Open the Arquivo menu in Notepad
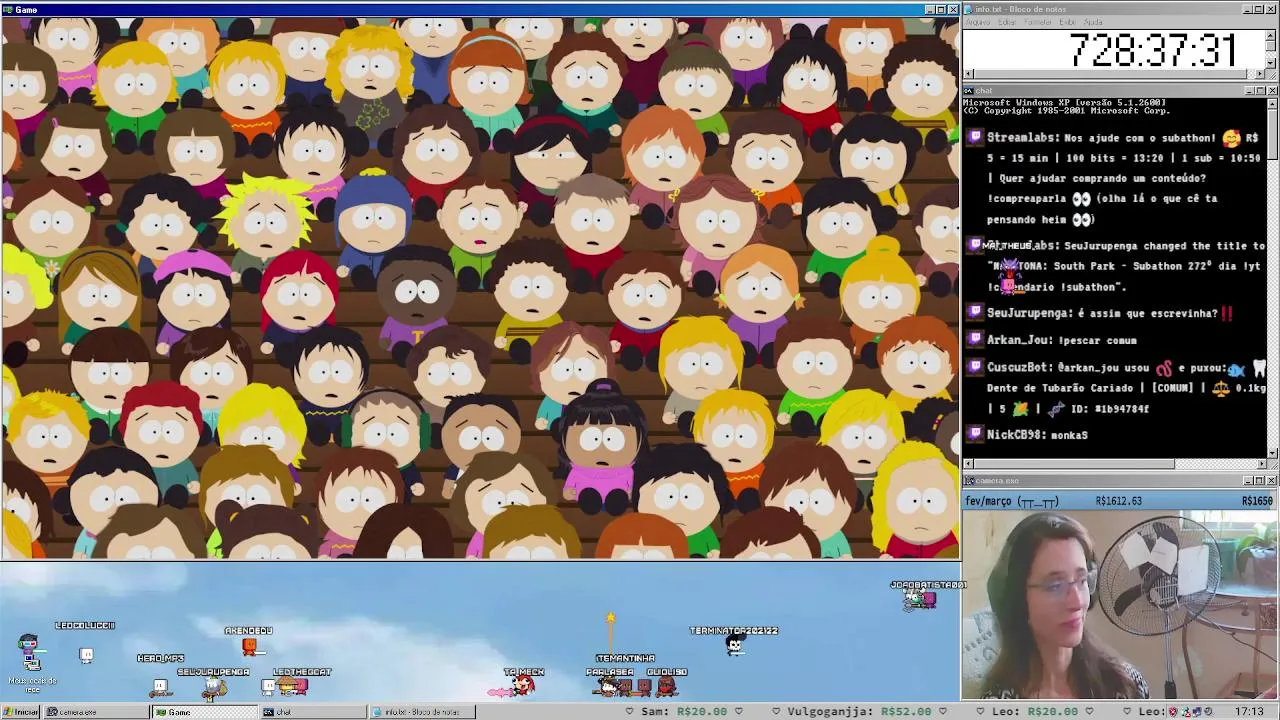 coord(977,22)
